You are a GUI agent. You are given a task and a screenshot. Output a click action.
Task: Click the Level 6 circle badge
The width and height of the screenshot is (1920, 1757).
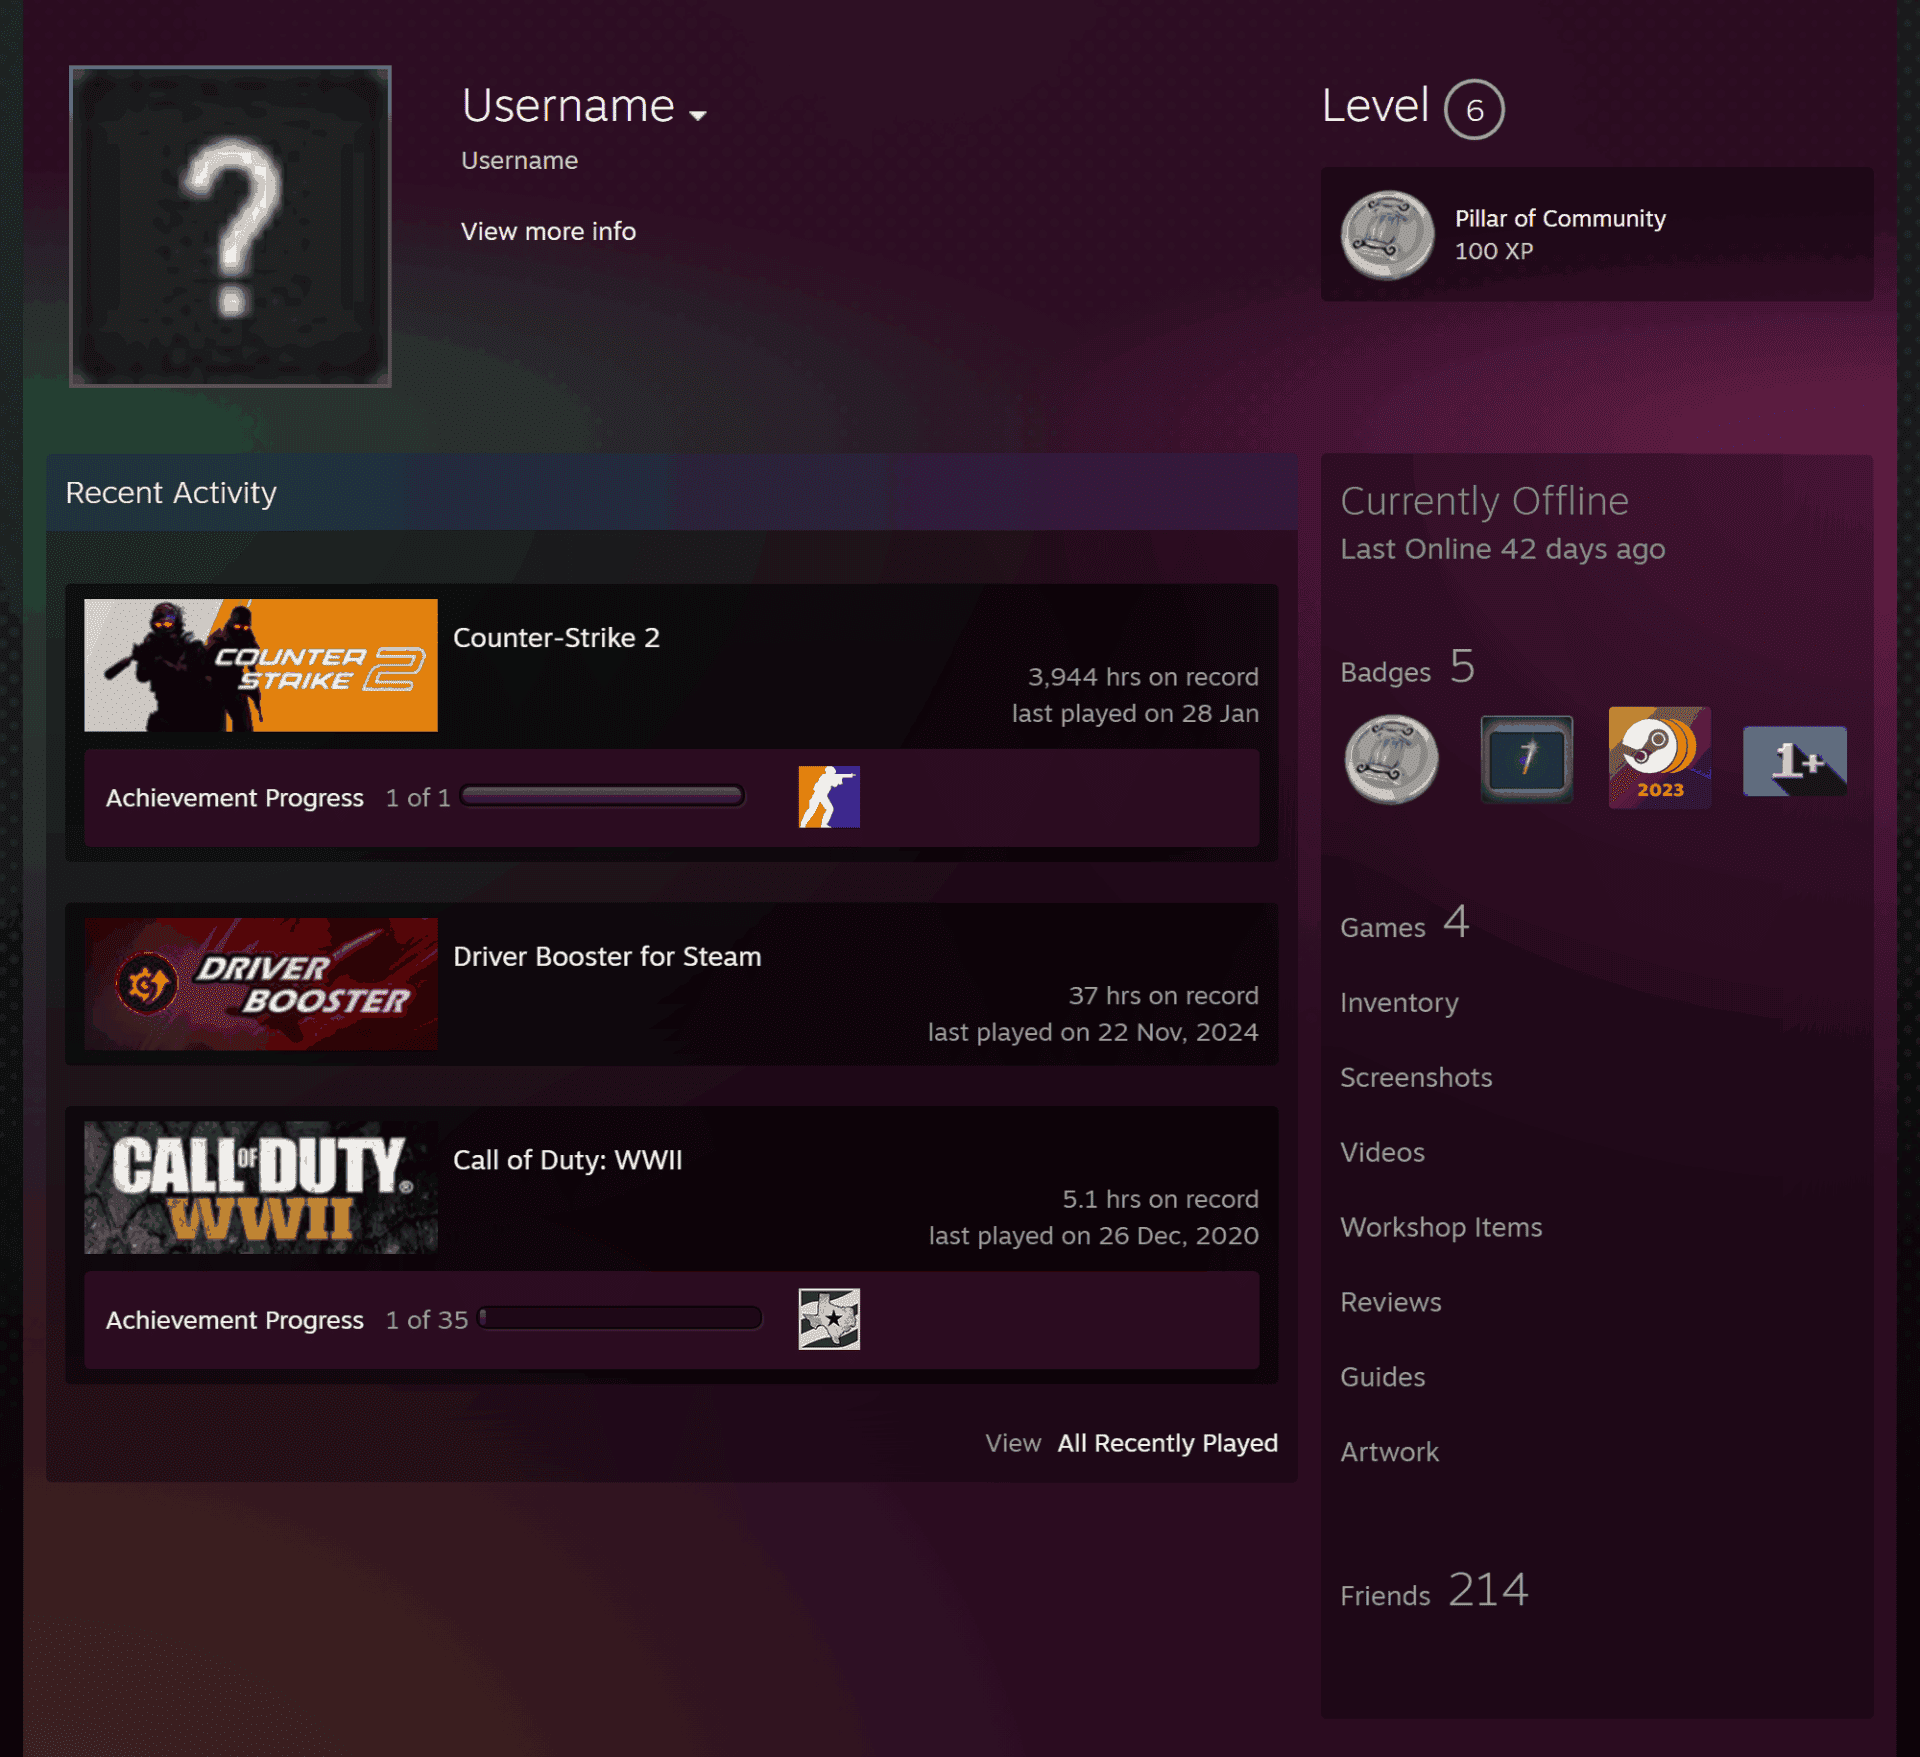[x=1474, y=109]
